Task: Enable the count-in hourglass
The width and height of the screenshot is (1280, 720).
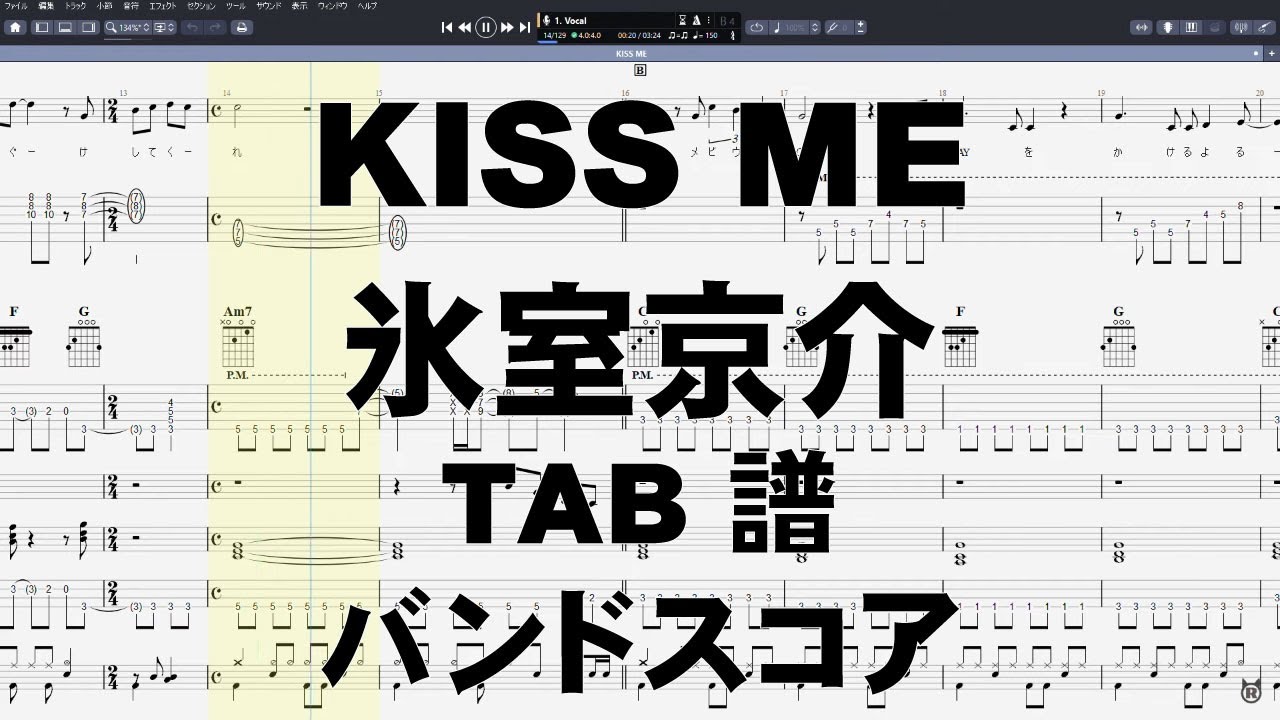Action: [683, 20]
